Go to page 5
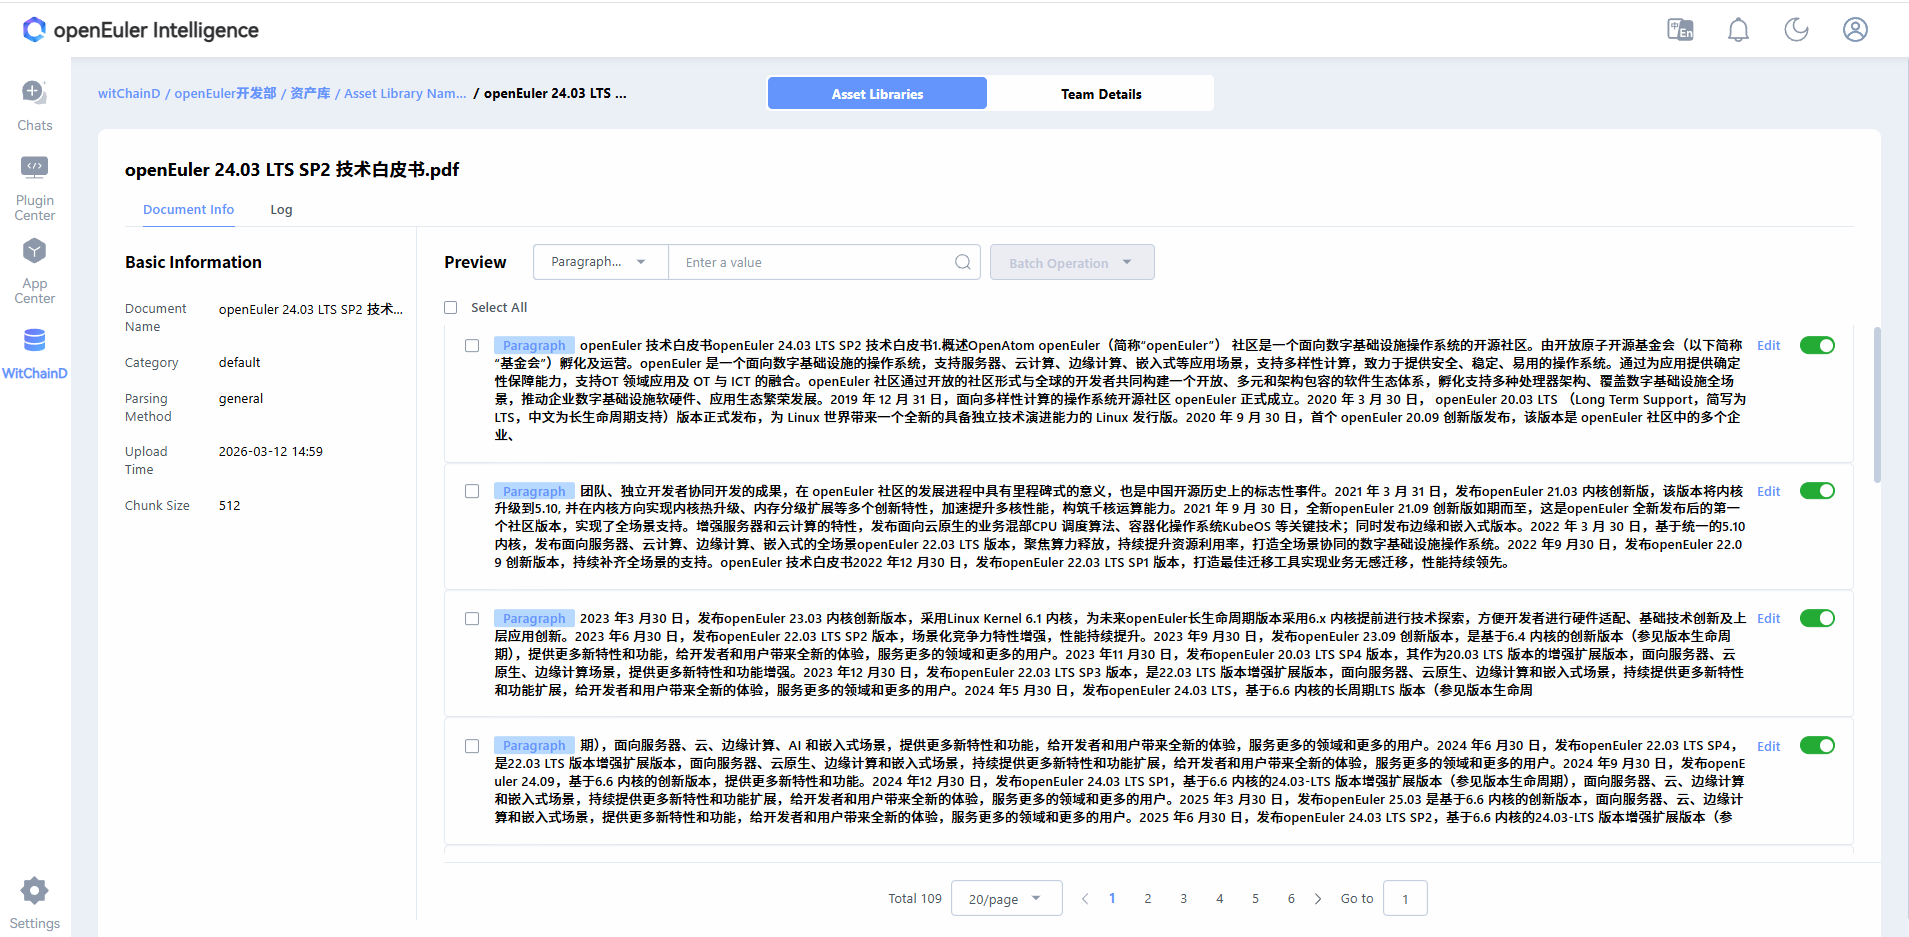 1256,899
